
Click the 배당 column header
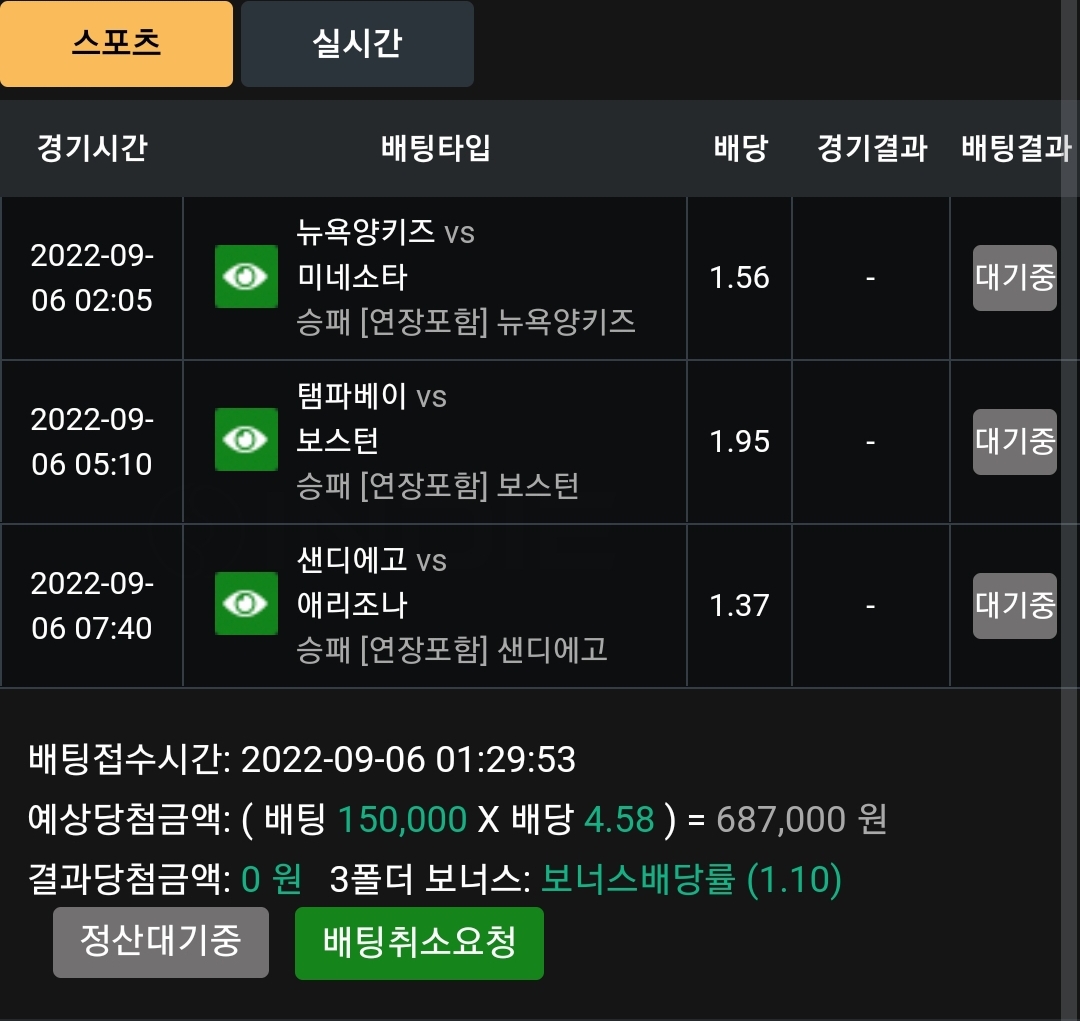click(740, 148)
